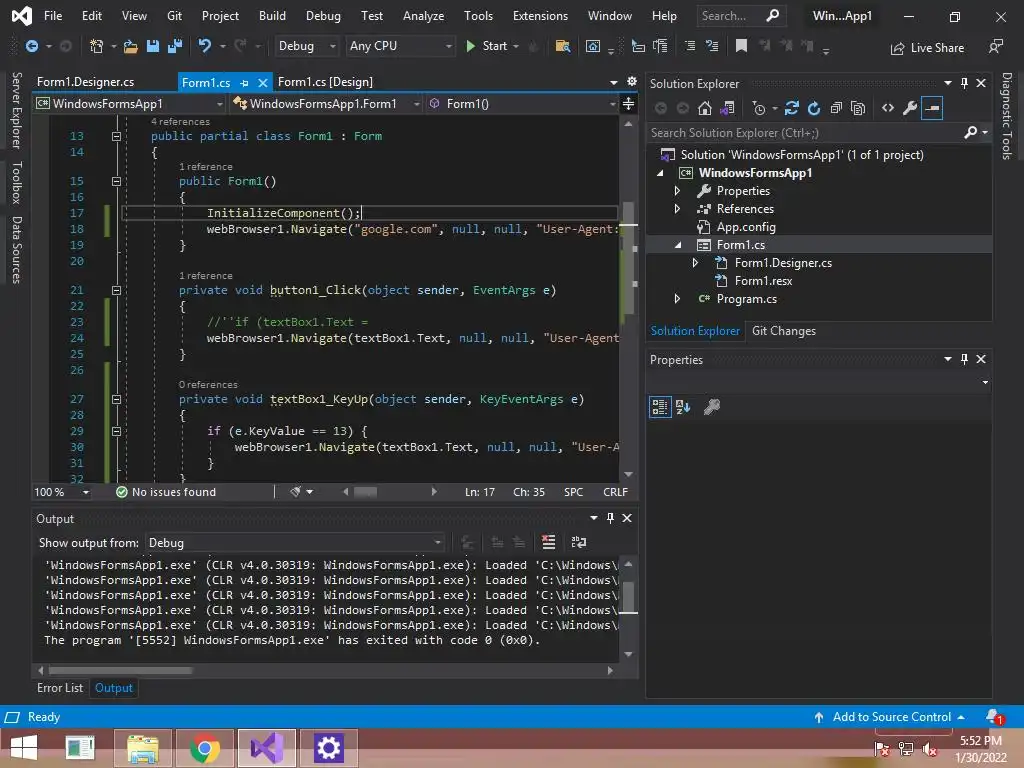Open project properties via the wrench icon

pos(909,108)
